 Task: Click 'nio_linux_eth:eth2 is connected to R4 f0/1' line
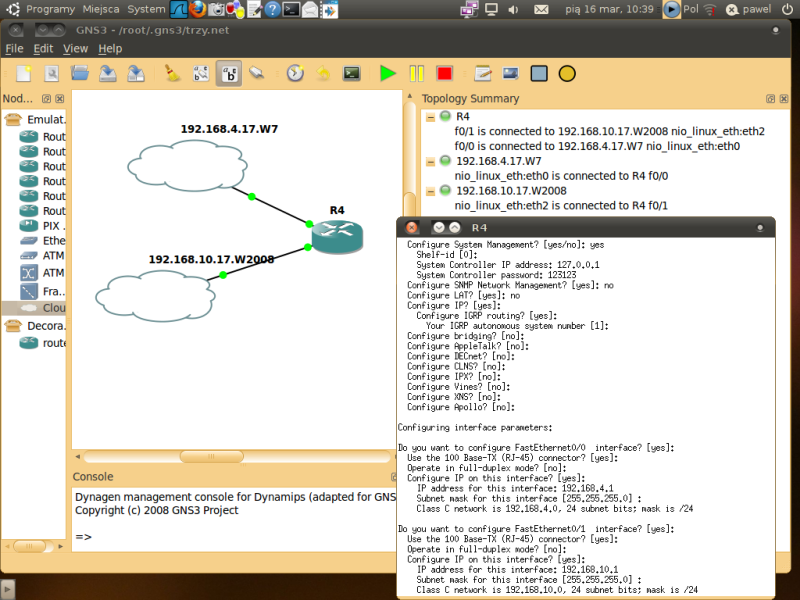click(x=561, y=206)
